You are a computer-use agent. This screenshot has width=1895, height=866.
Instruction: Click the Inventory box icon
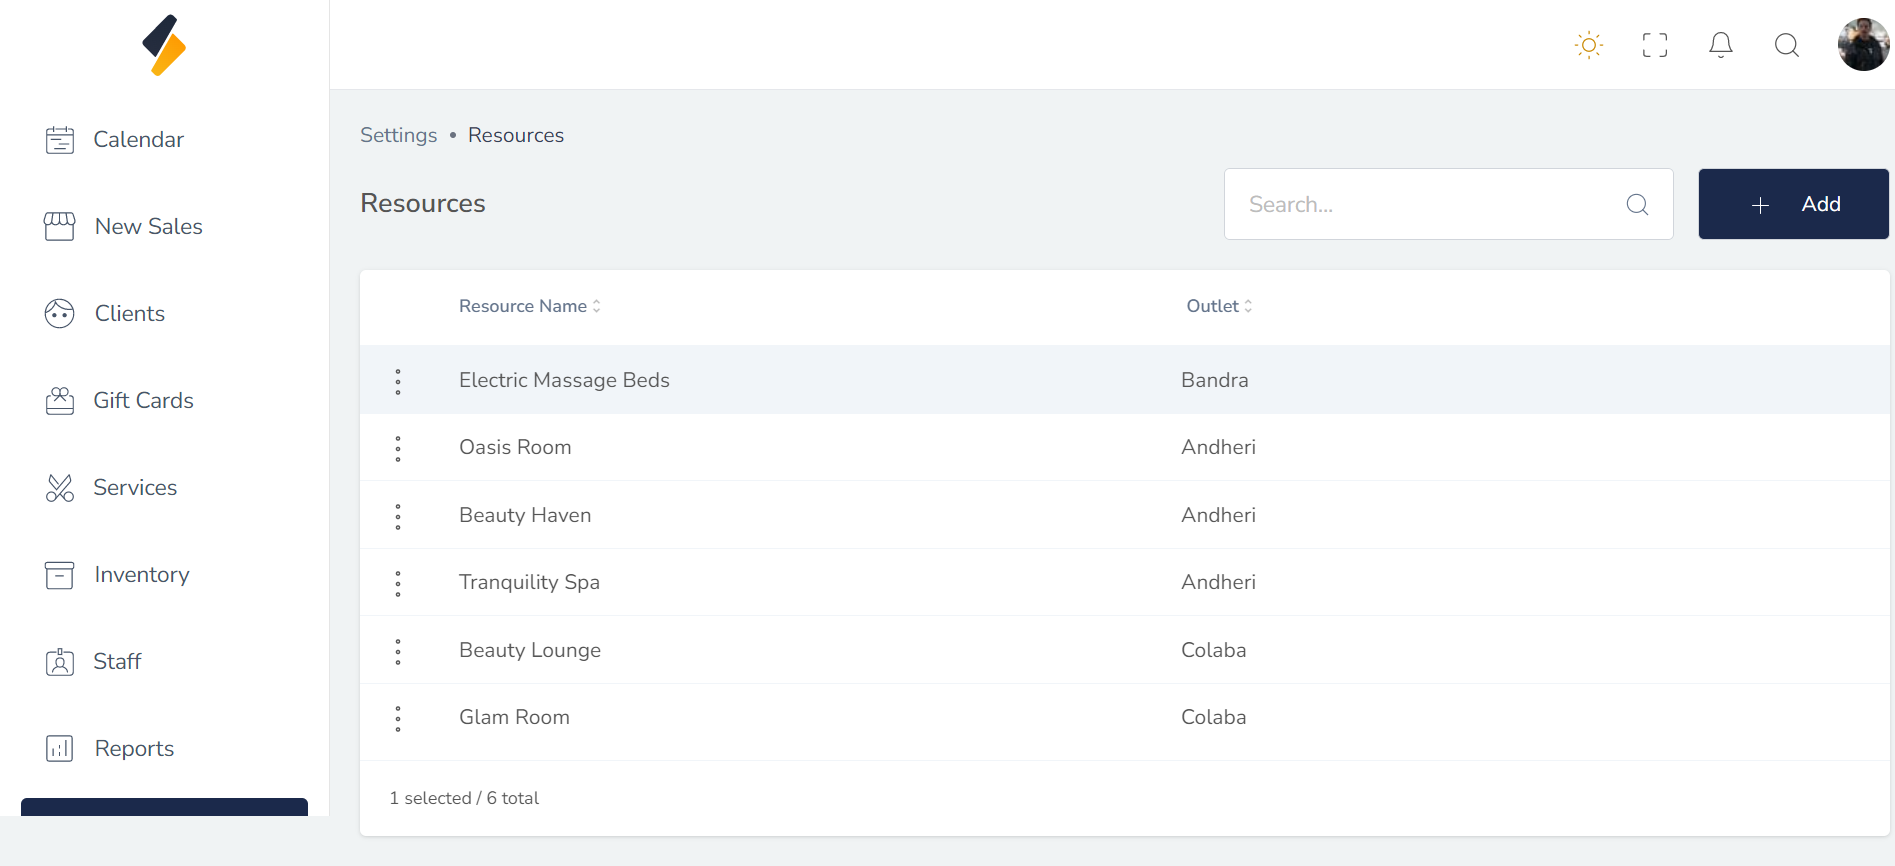click(60, 575)
